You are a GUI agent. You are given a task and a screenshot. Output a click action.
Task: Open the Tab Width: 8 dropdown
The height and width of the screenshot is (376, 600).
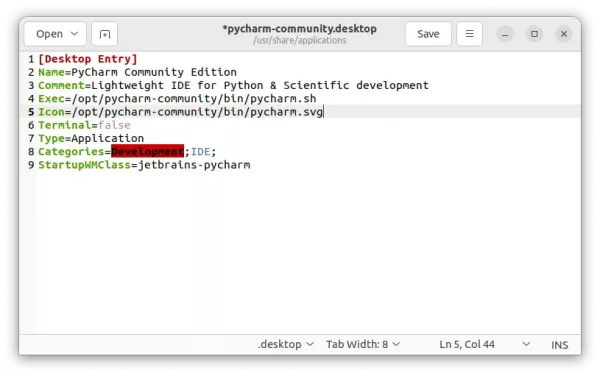click(363, 344)
